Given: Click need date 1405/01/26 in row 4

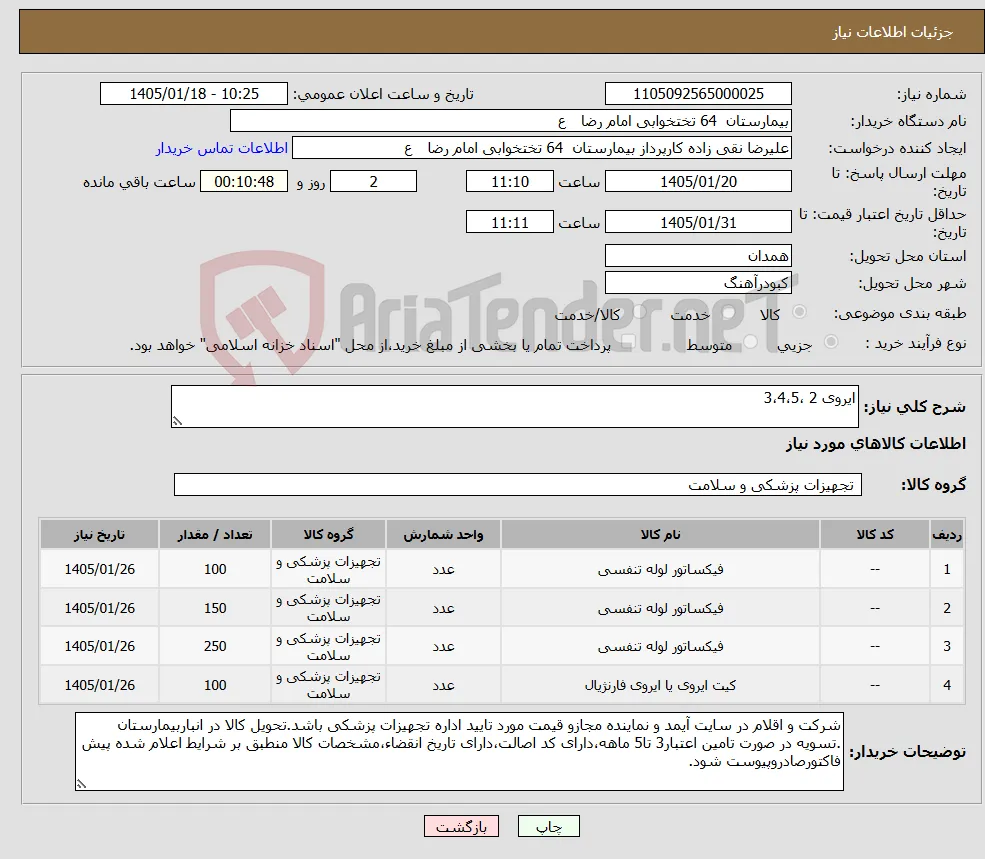Looking at the screenshot, I should [99, 685].
